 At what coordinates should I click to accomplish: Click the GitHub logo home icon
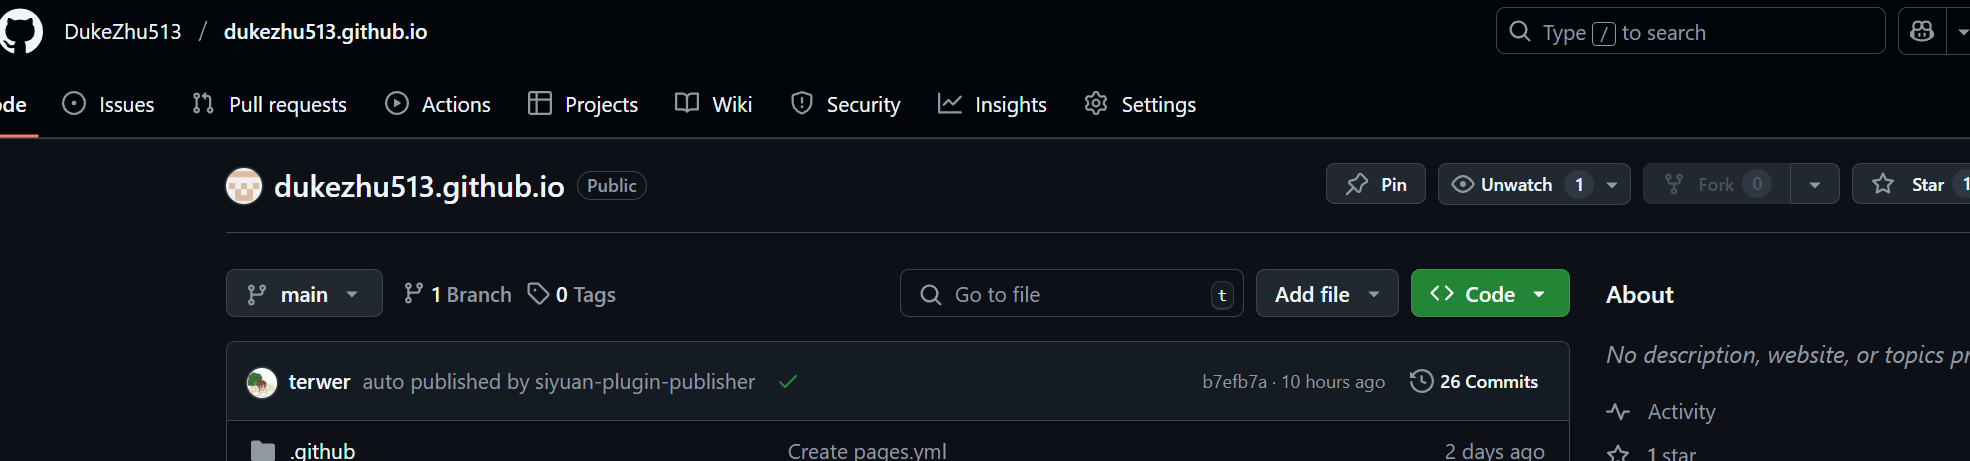21,32
